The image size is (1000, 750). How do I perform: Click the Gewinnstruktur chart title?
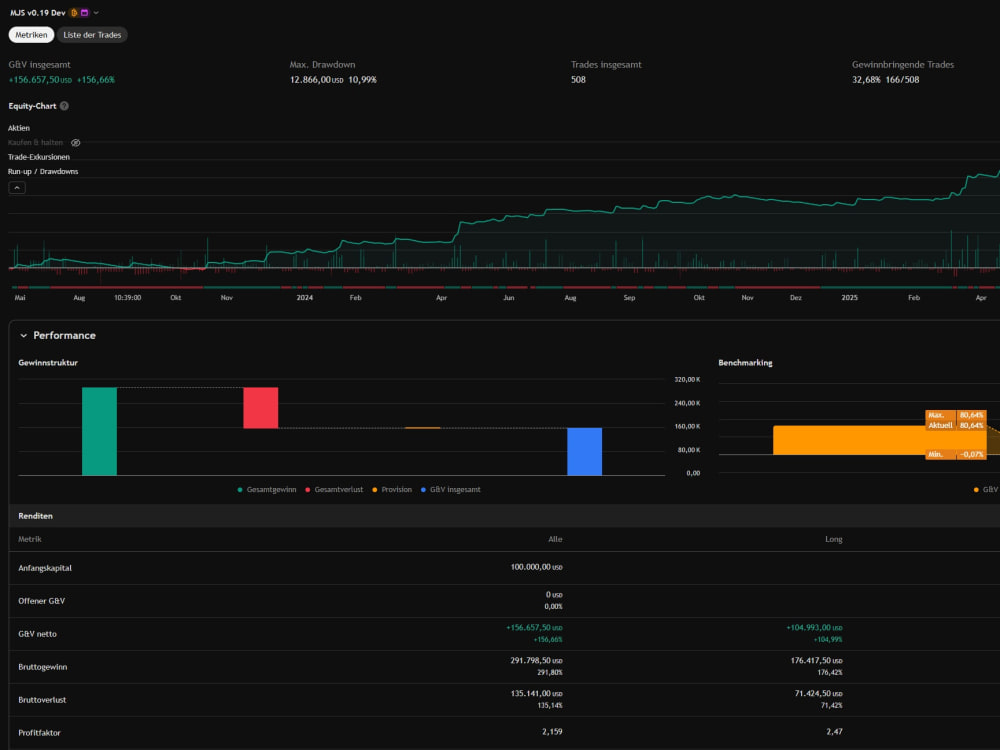[48, 363]
